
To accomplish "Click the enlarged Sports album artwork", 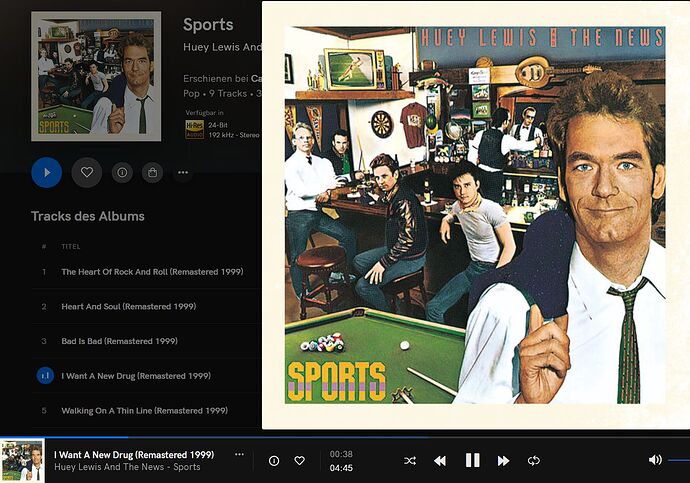I will pos(476,215).
